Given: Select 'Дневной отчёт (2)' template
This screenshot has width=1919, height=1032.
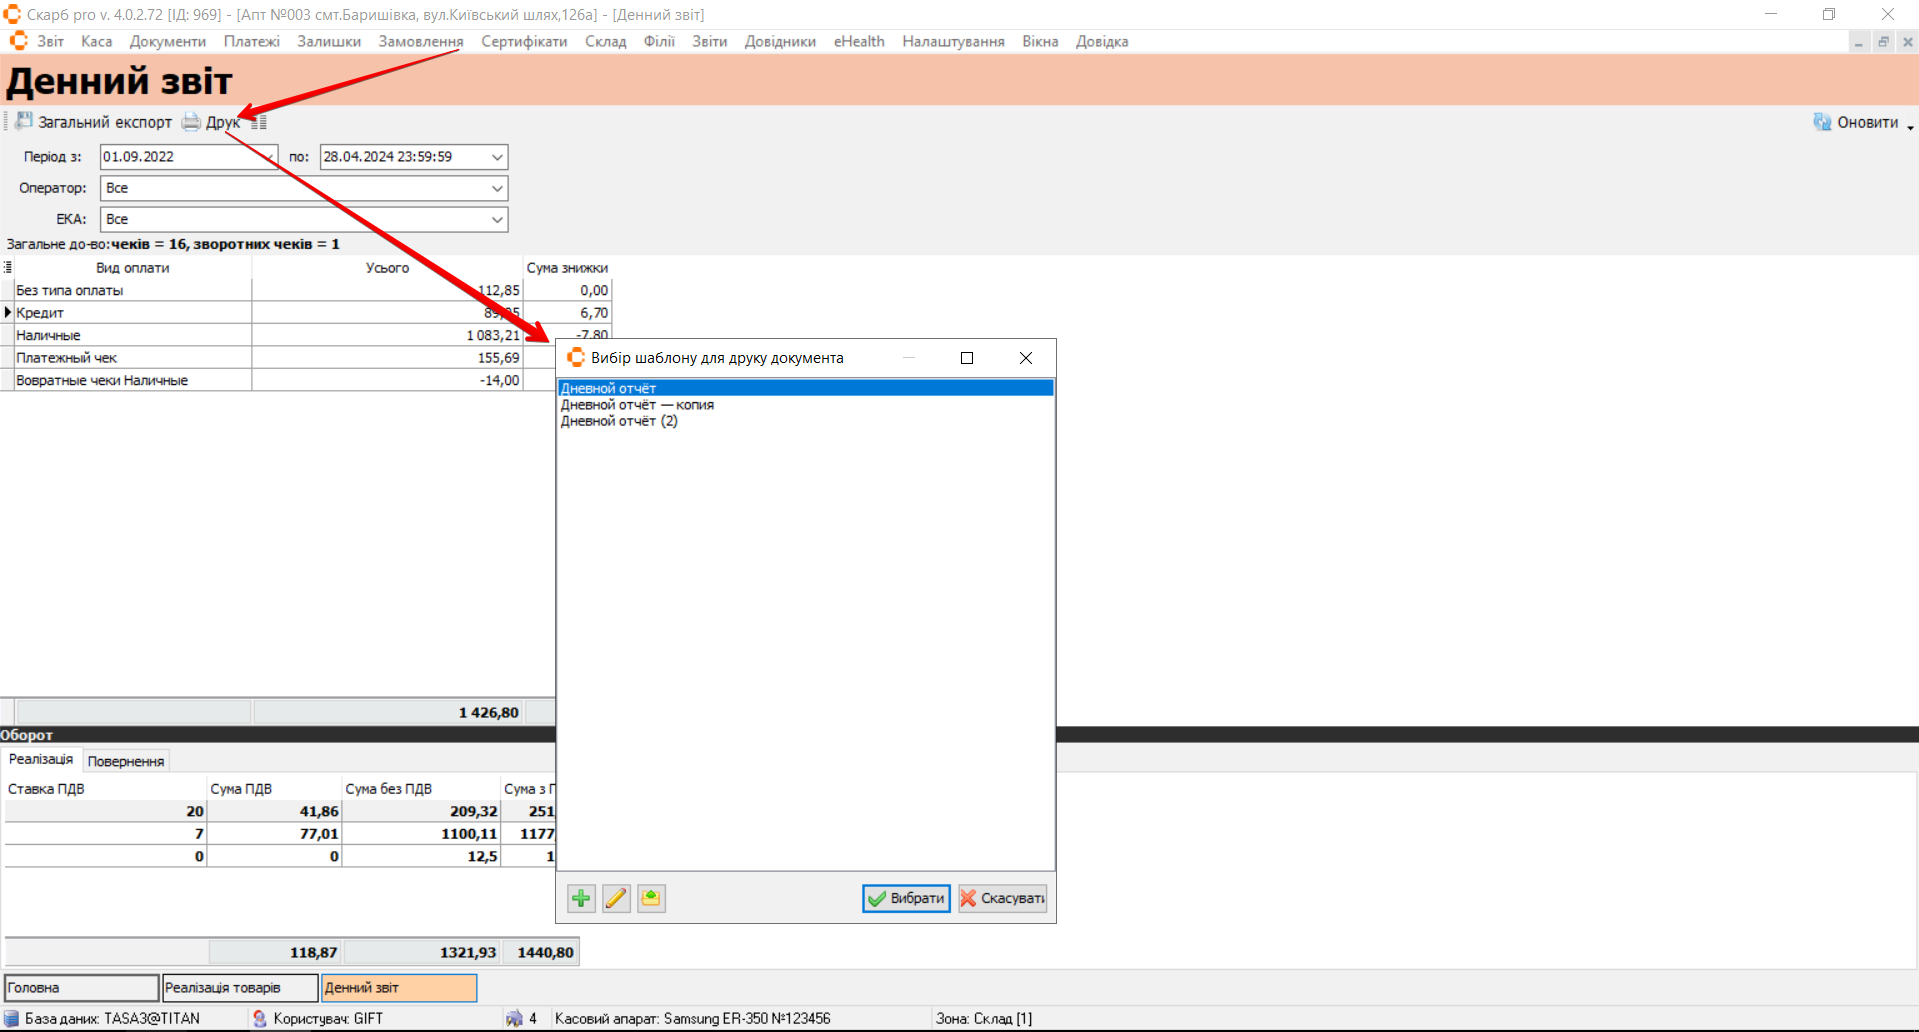Looking at the screenshot, I should pos(619,421).
